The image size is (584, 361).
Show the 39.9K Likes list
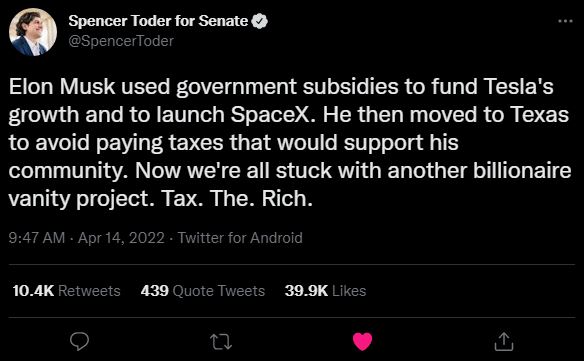tap(325, 291)
